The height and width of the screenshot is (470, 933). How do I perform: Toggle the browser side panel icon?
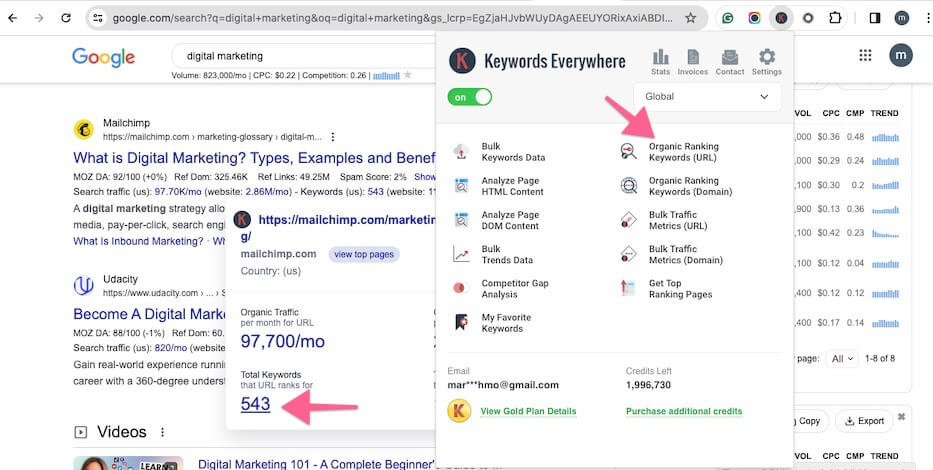[x=875, y=18]
